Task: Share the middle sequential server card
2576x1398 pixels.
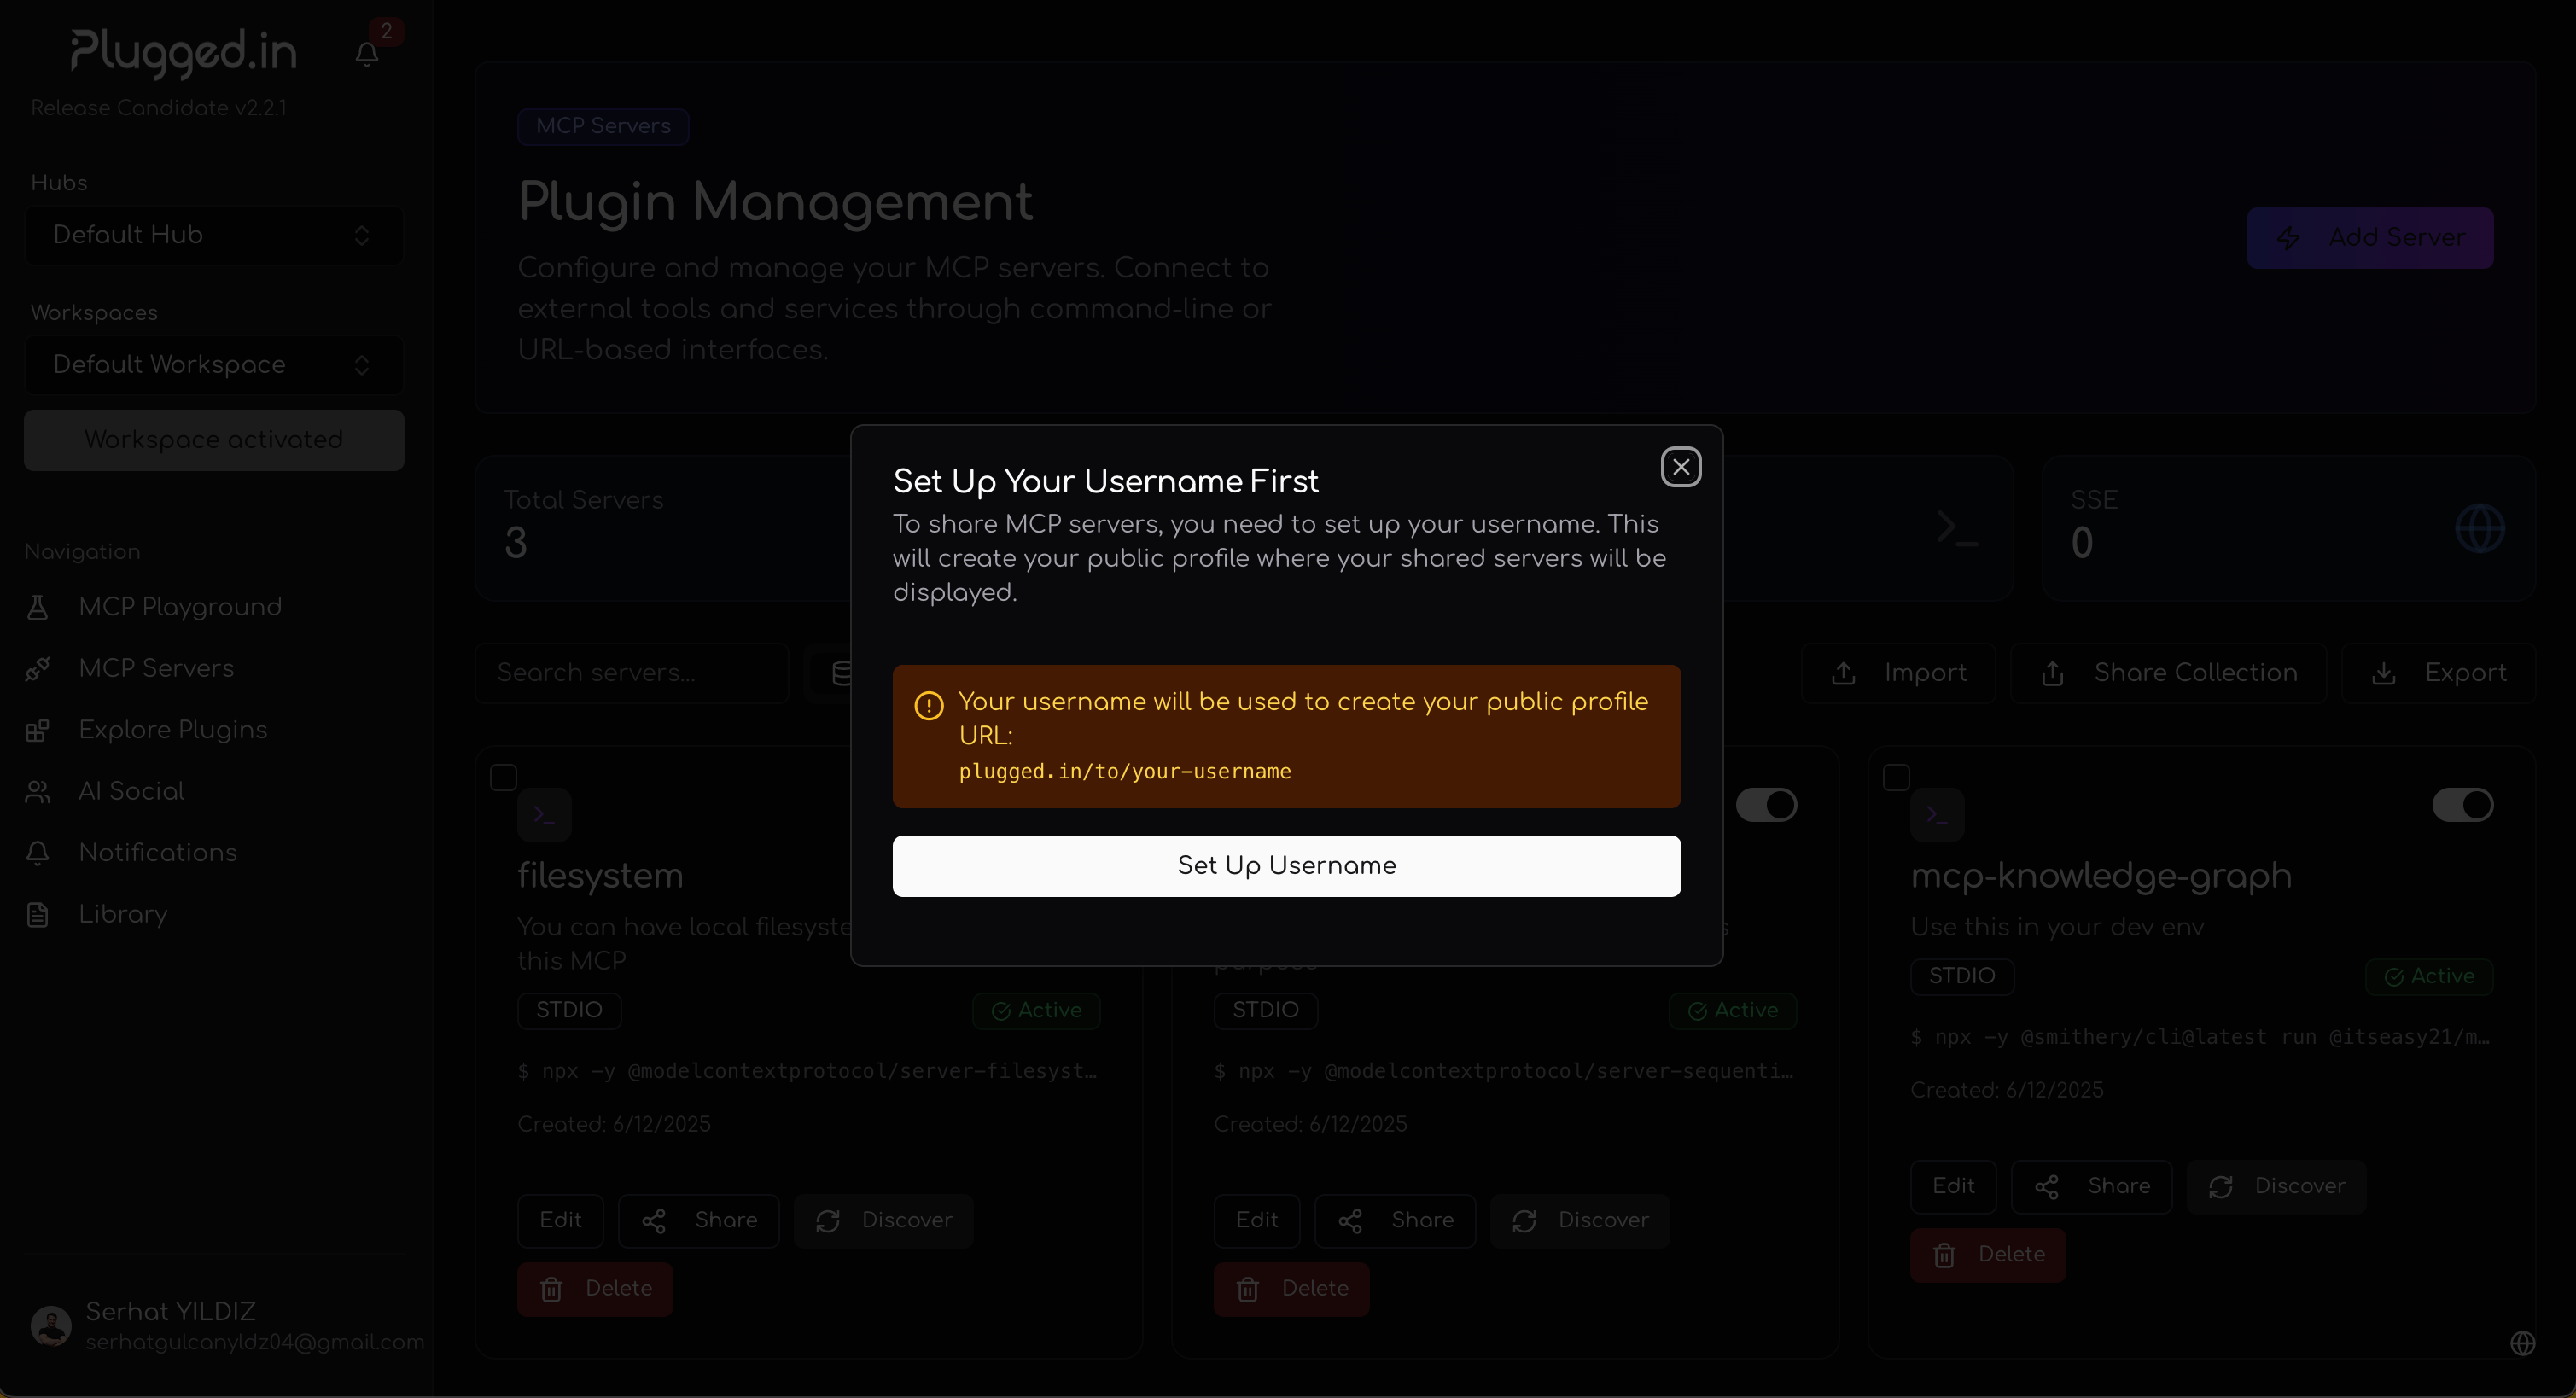Action: (1395, 1221)
